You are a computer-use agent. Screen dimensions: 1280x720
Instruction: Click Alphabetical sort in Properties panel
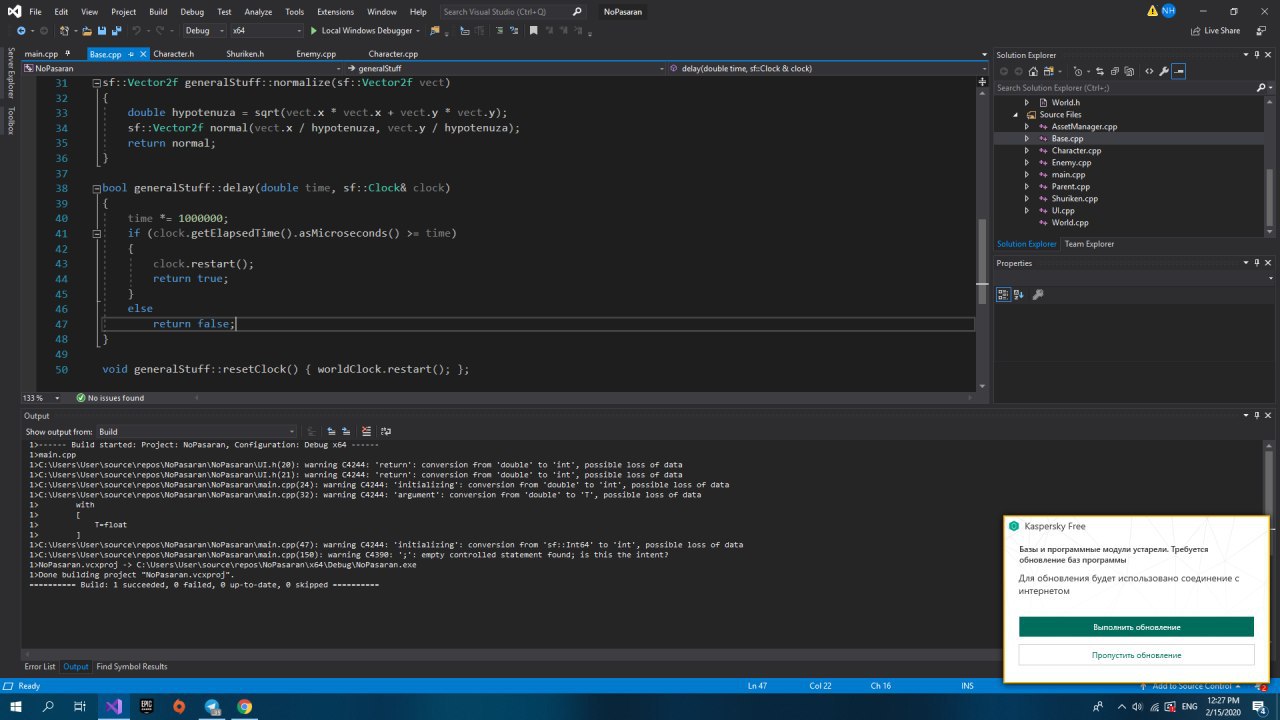[x=1019, y=295]
